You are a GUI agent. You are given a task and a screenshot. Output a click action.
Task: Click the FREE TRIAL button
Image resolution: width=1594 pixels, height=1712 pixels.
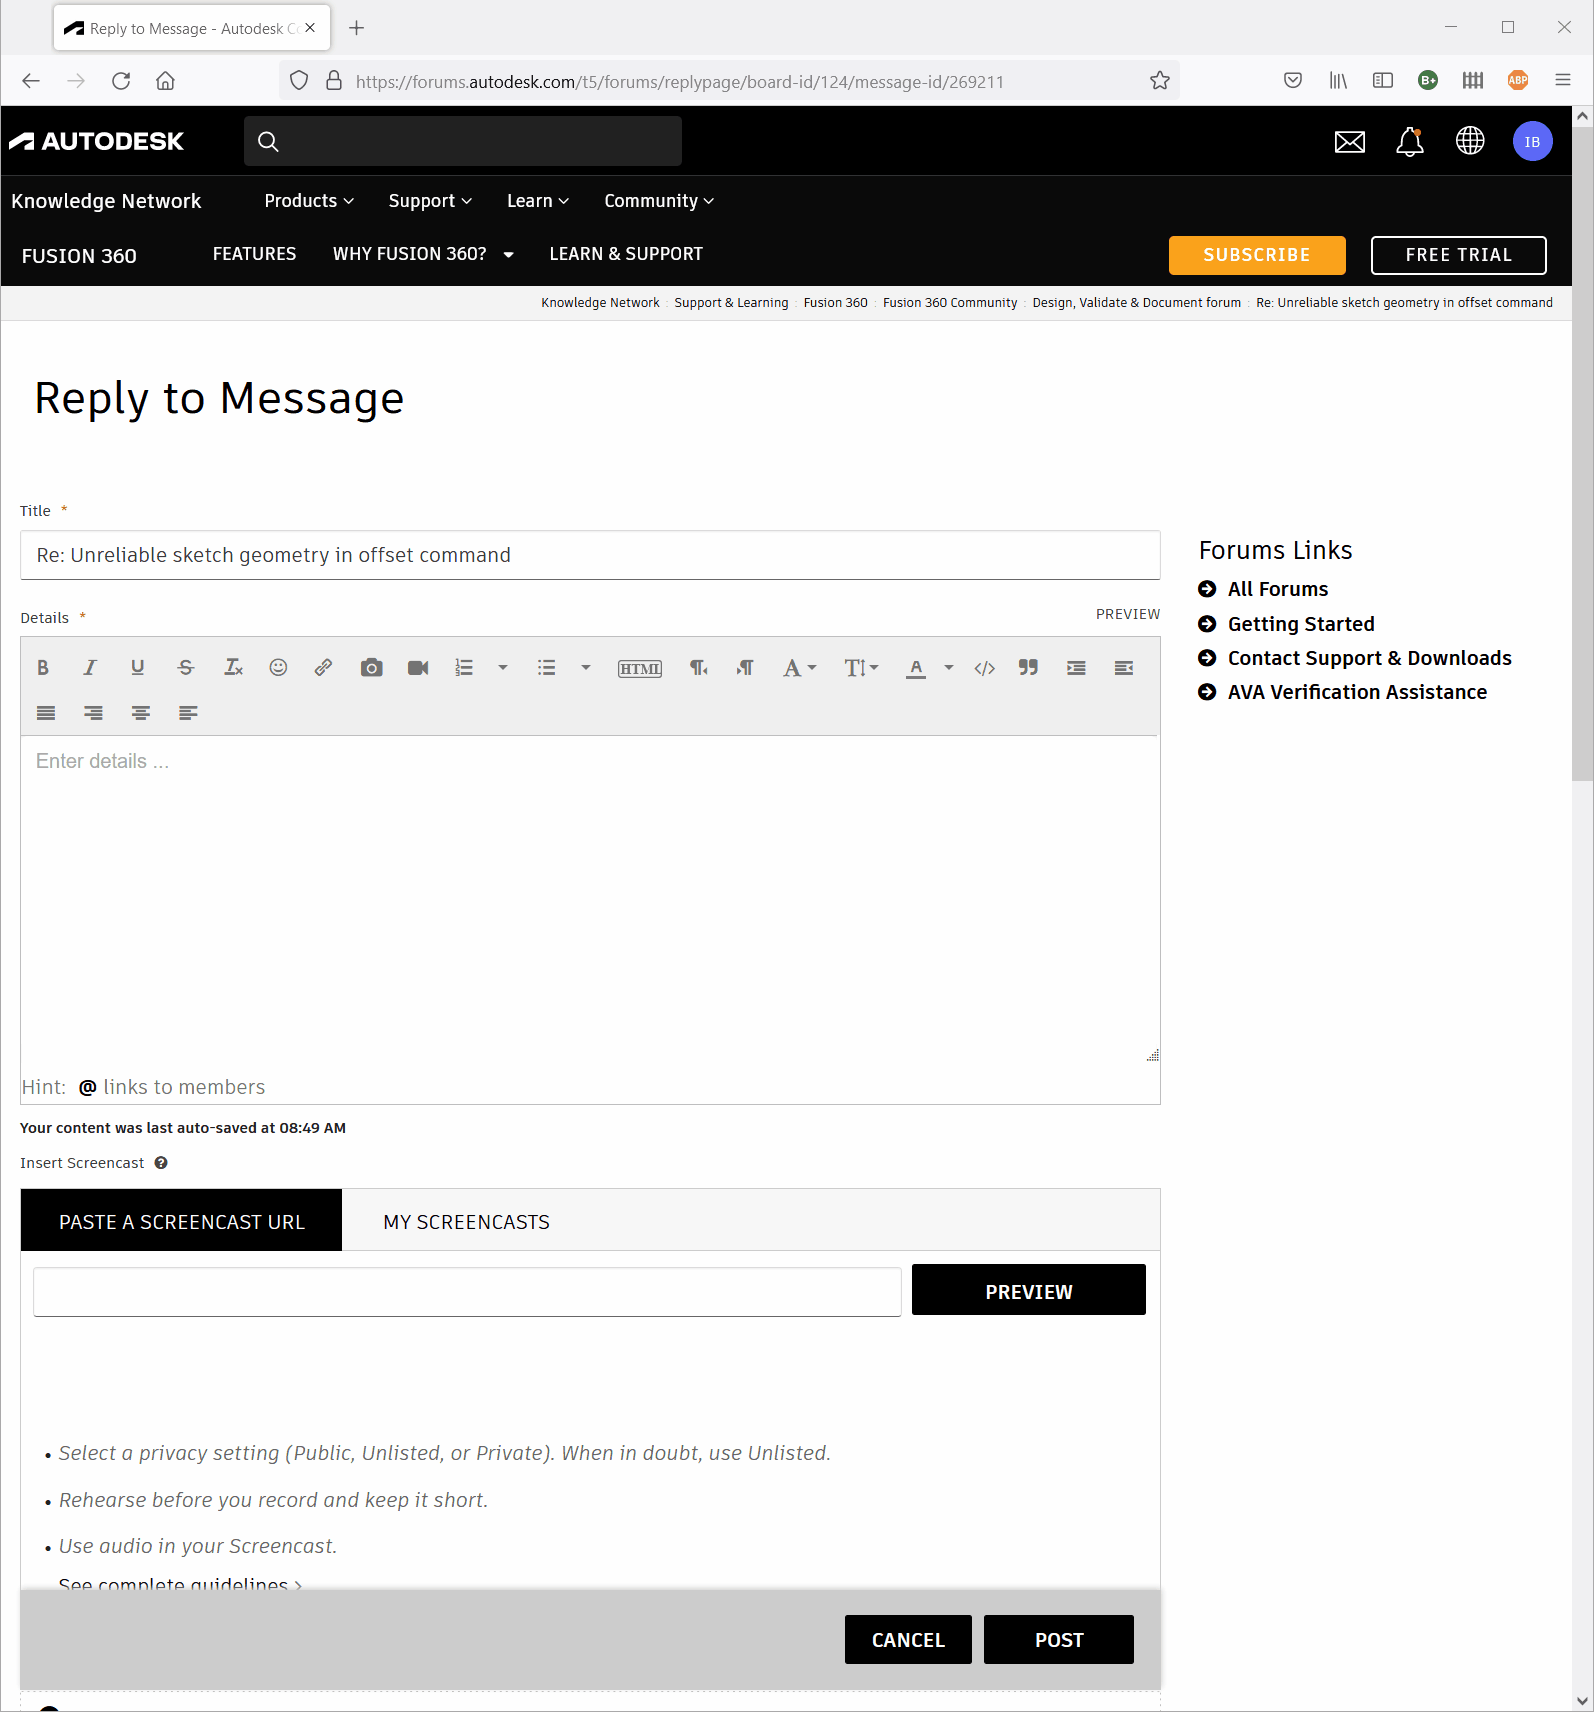pyautogui.click(x=1459, y=255)
